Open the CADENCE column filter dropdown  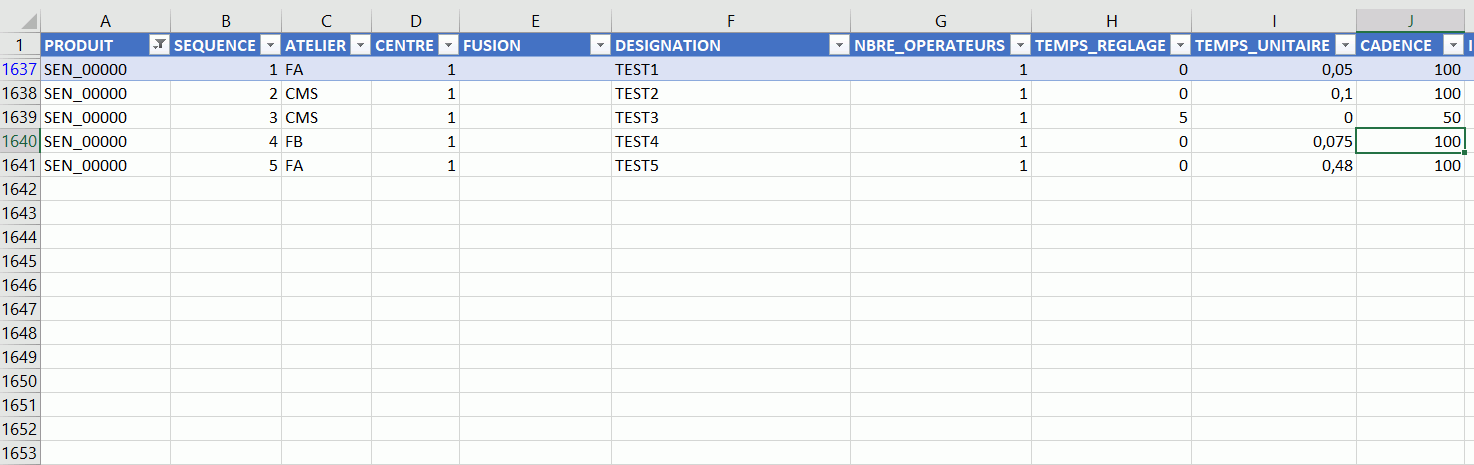[1452, 45]
